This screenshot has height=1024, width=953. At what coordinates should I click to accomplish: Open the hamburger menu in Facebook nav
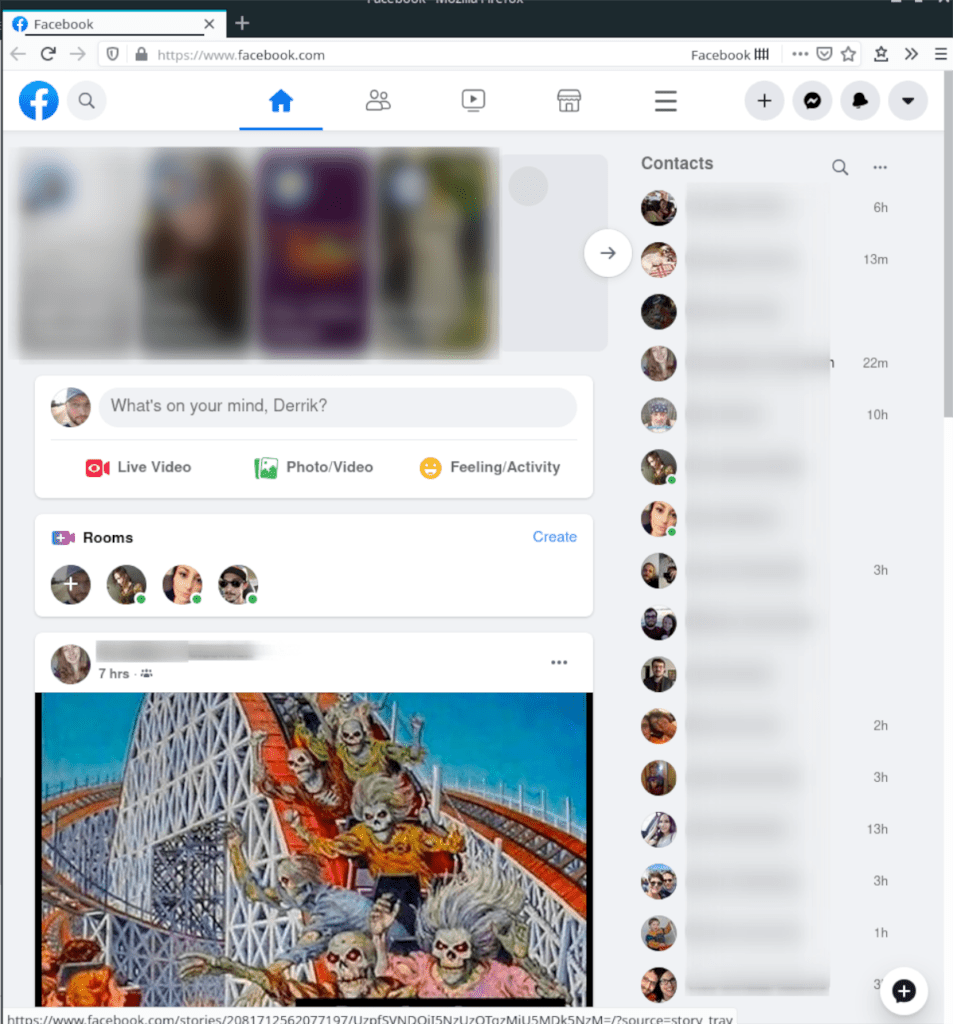tap(665, 101)
